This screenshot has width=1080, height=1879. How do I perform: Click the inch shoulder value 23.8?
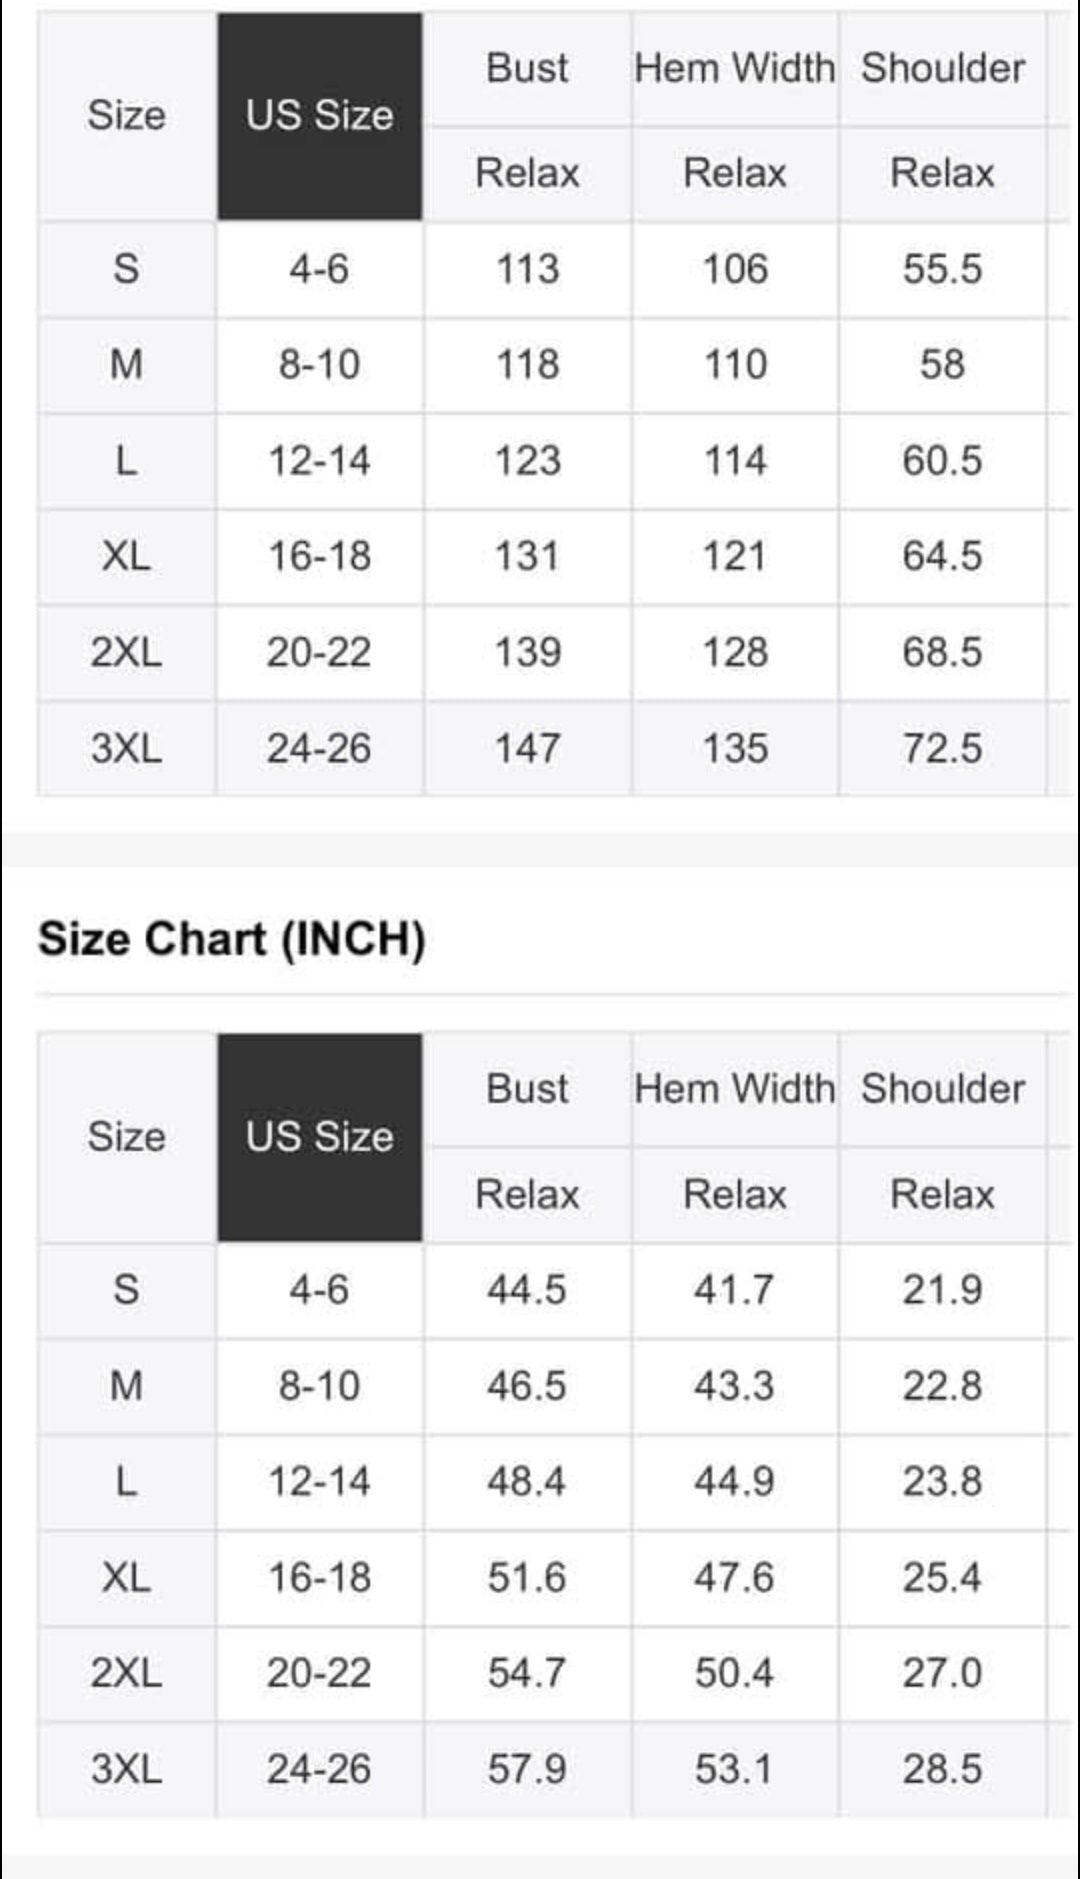(942, 1481)
